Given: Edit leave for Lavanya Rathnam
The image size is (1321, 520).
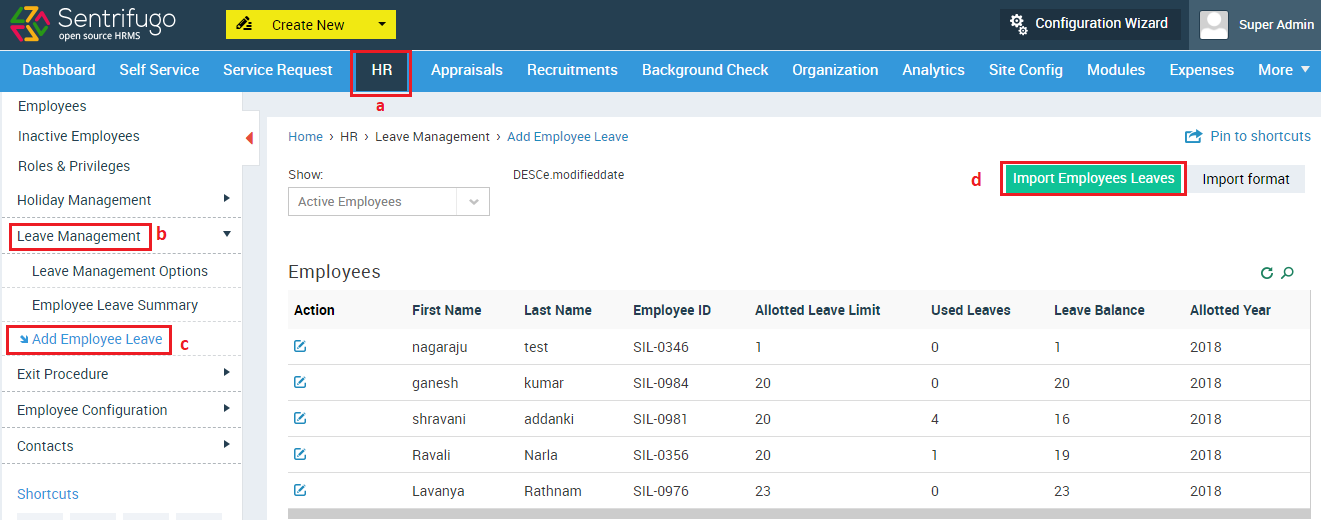Looking at the screenshot, I should (x=300, y=490).
